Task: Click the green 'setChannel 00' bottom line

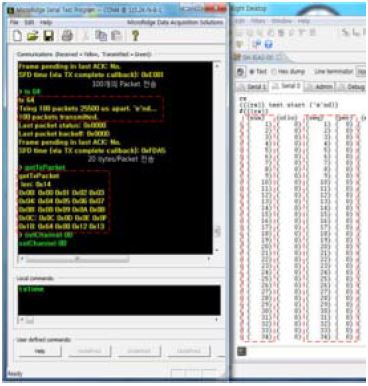Action: [x=43, y=243]
